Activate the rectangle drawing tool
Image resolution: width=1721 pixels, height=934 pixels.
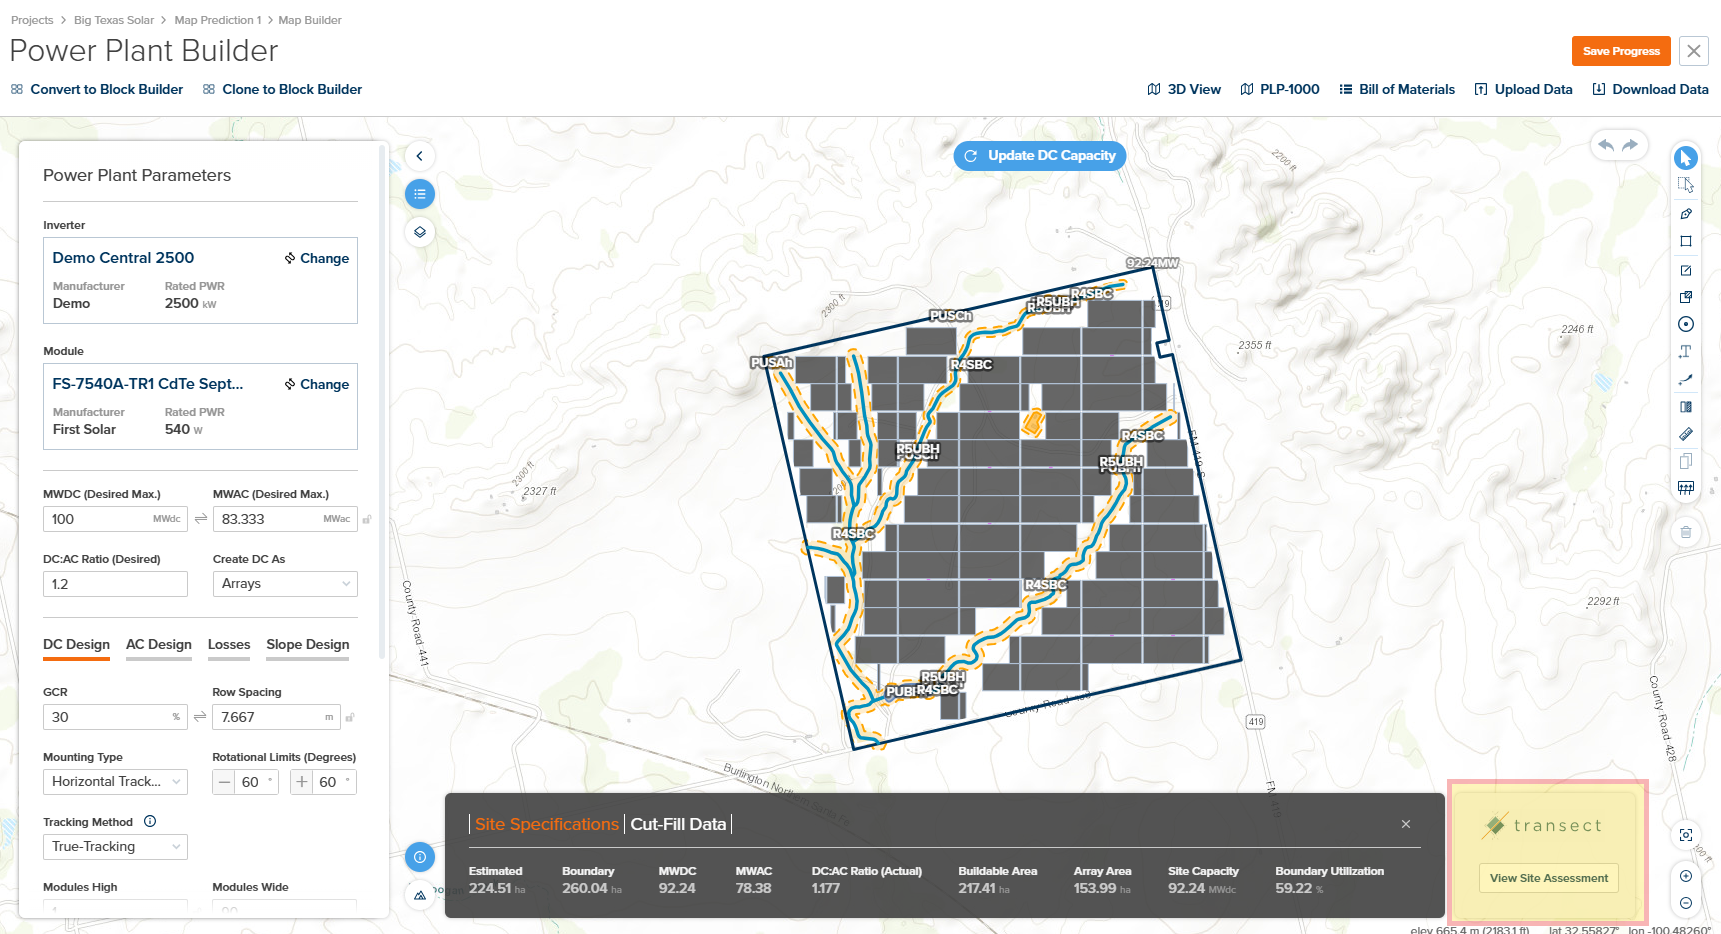1686,241
